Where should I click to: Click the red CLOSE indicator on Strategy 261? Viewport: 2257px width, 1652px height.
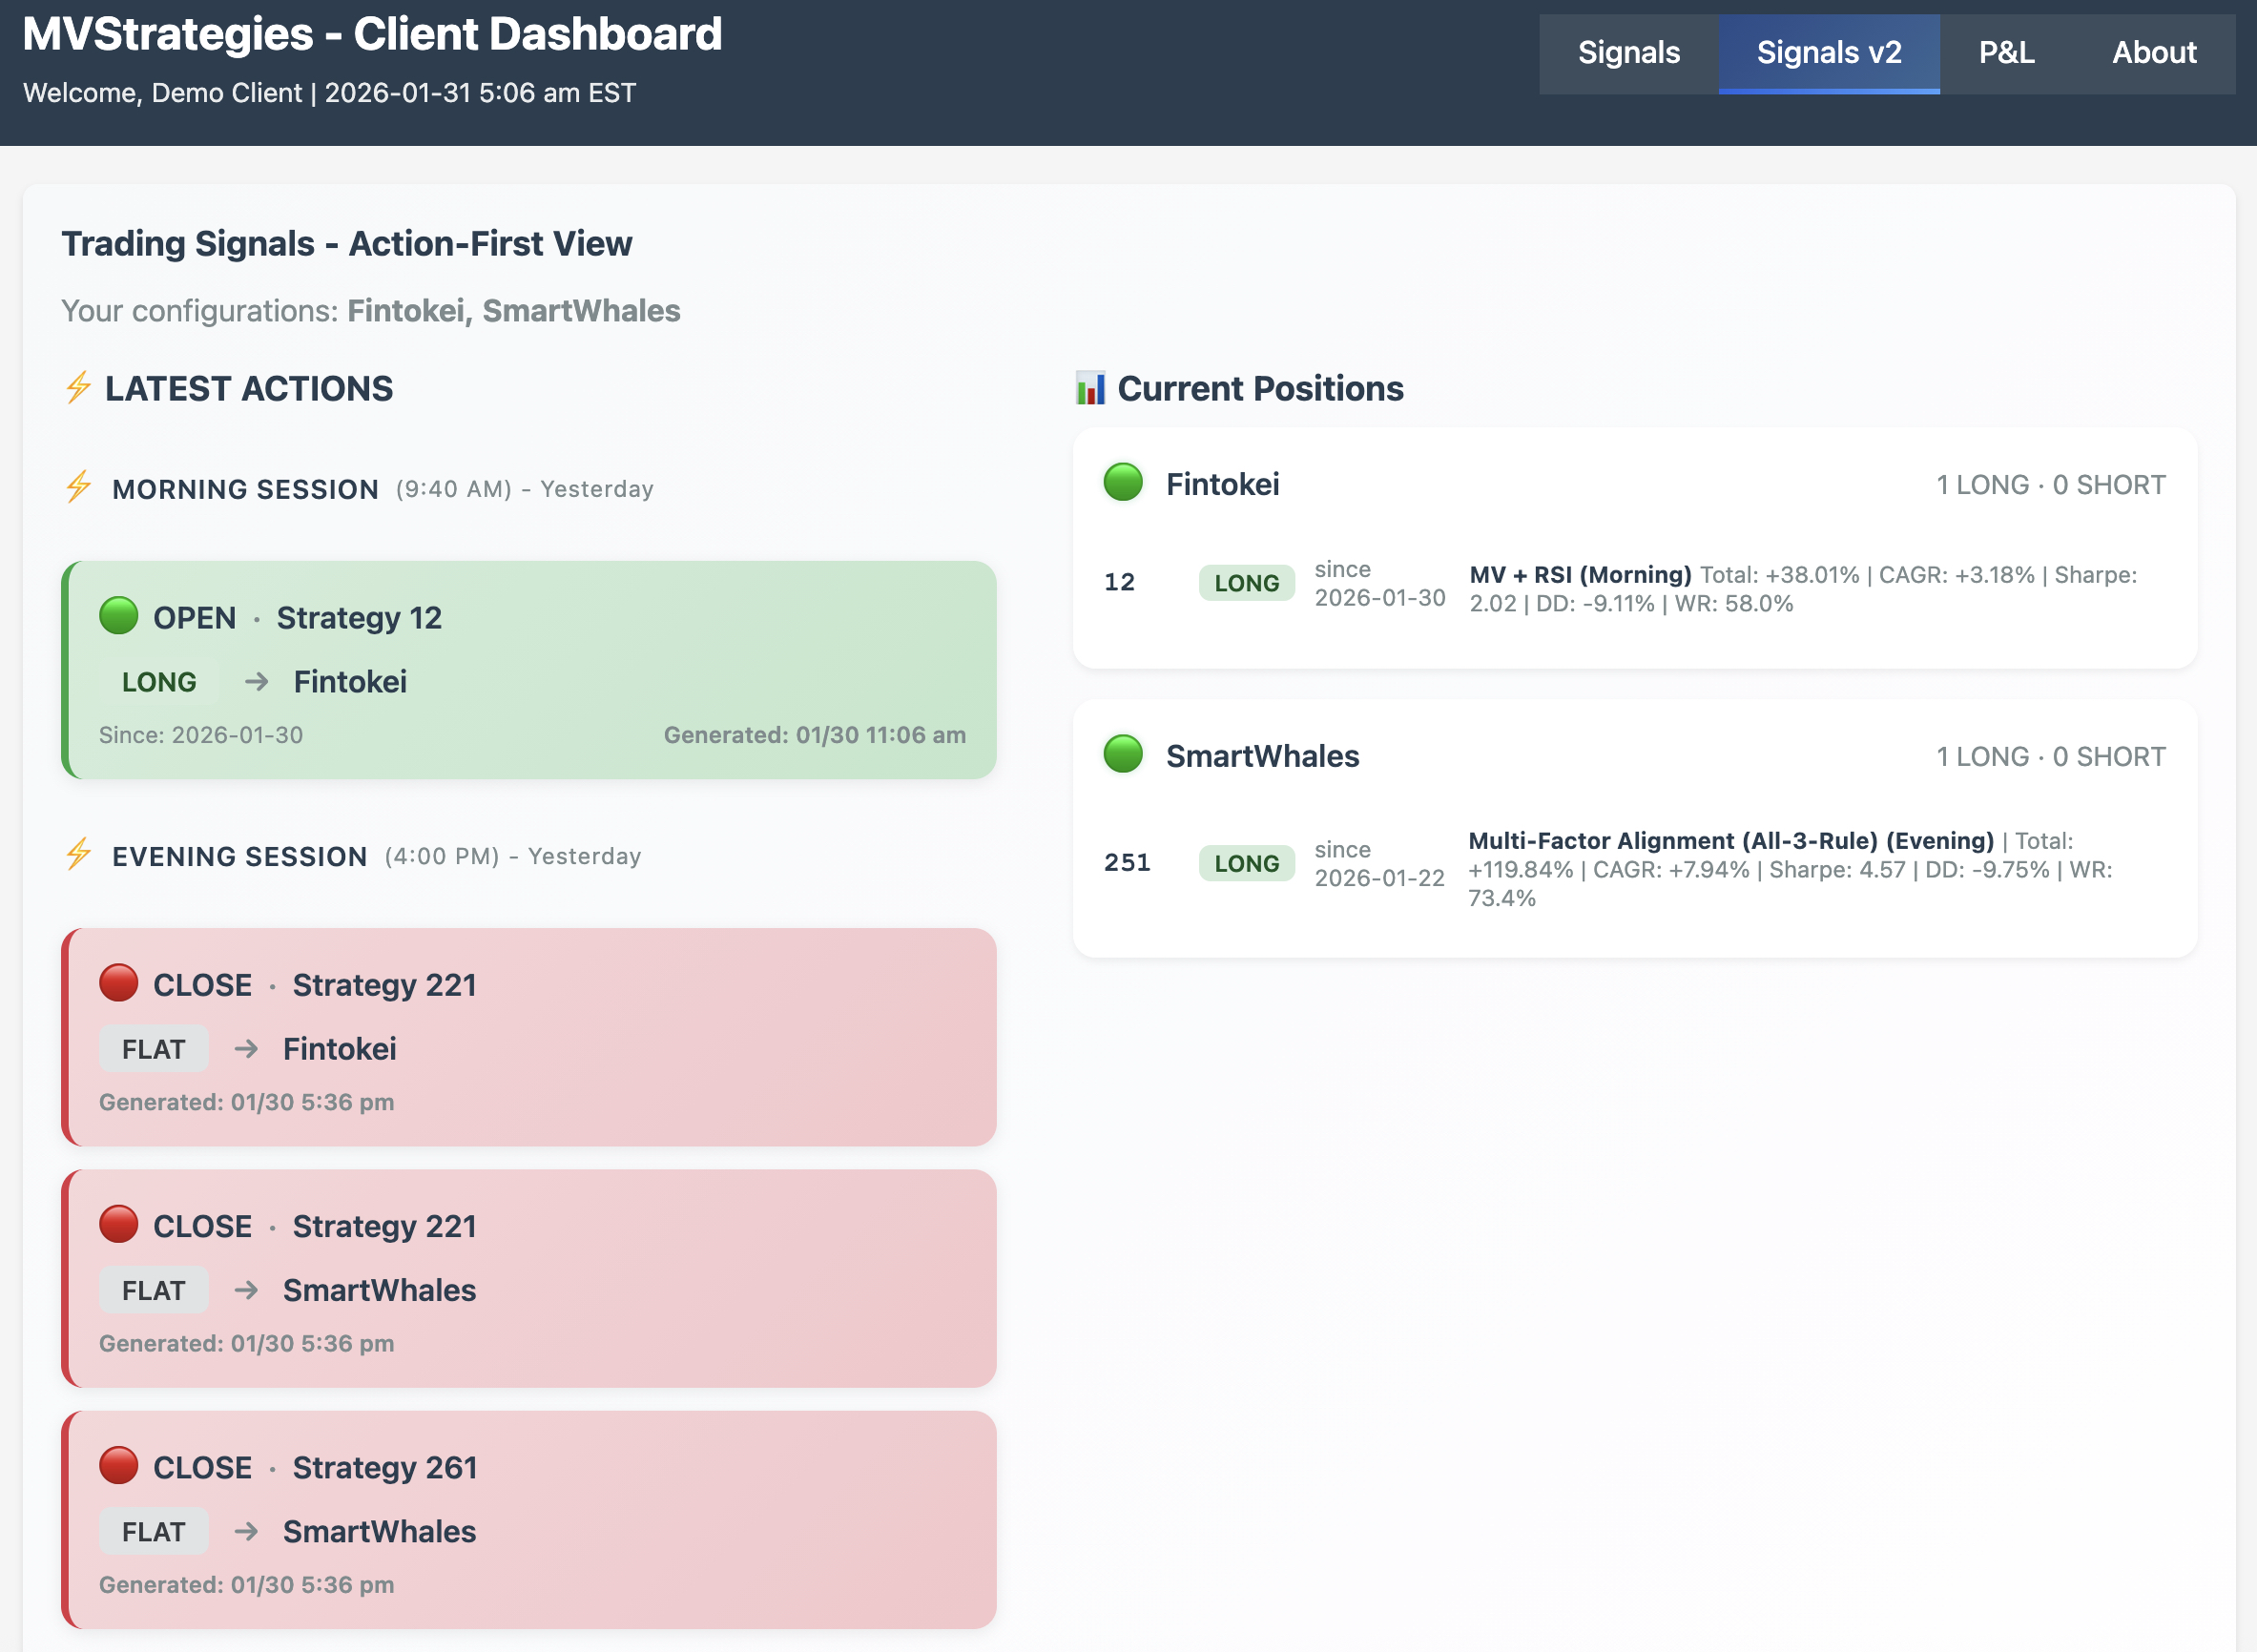pyautogui.click(x=119, y=1466)
